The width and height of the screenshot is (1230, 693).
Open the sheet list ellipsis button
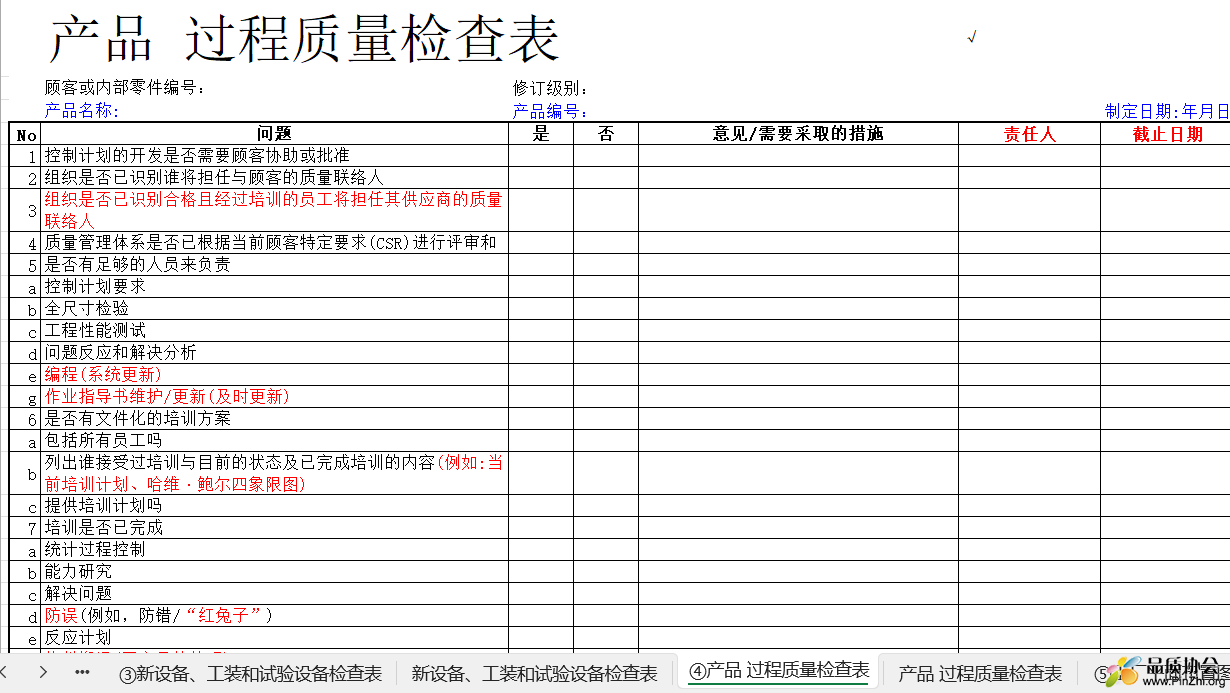click(x=83, y=672)
